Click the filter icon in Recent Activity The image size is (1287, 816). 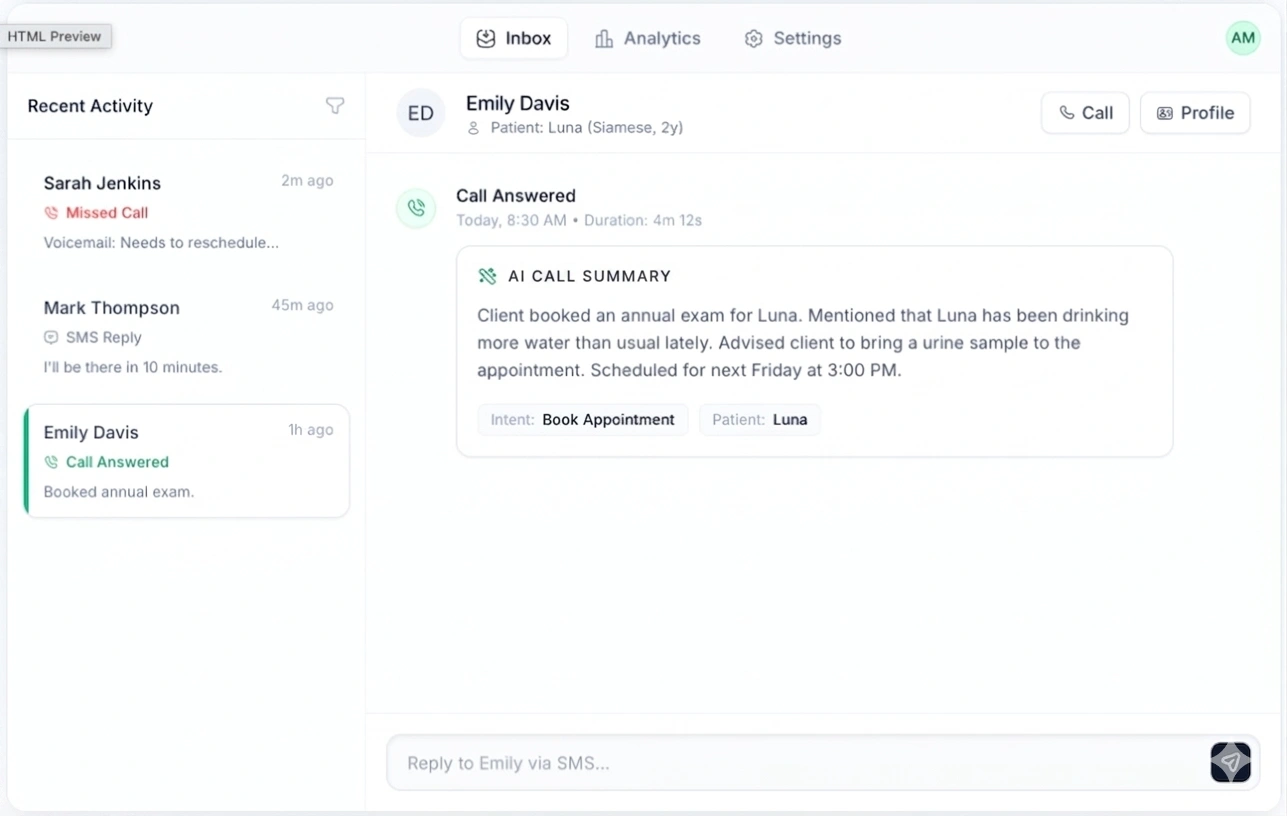pos(335,106)
